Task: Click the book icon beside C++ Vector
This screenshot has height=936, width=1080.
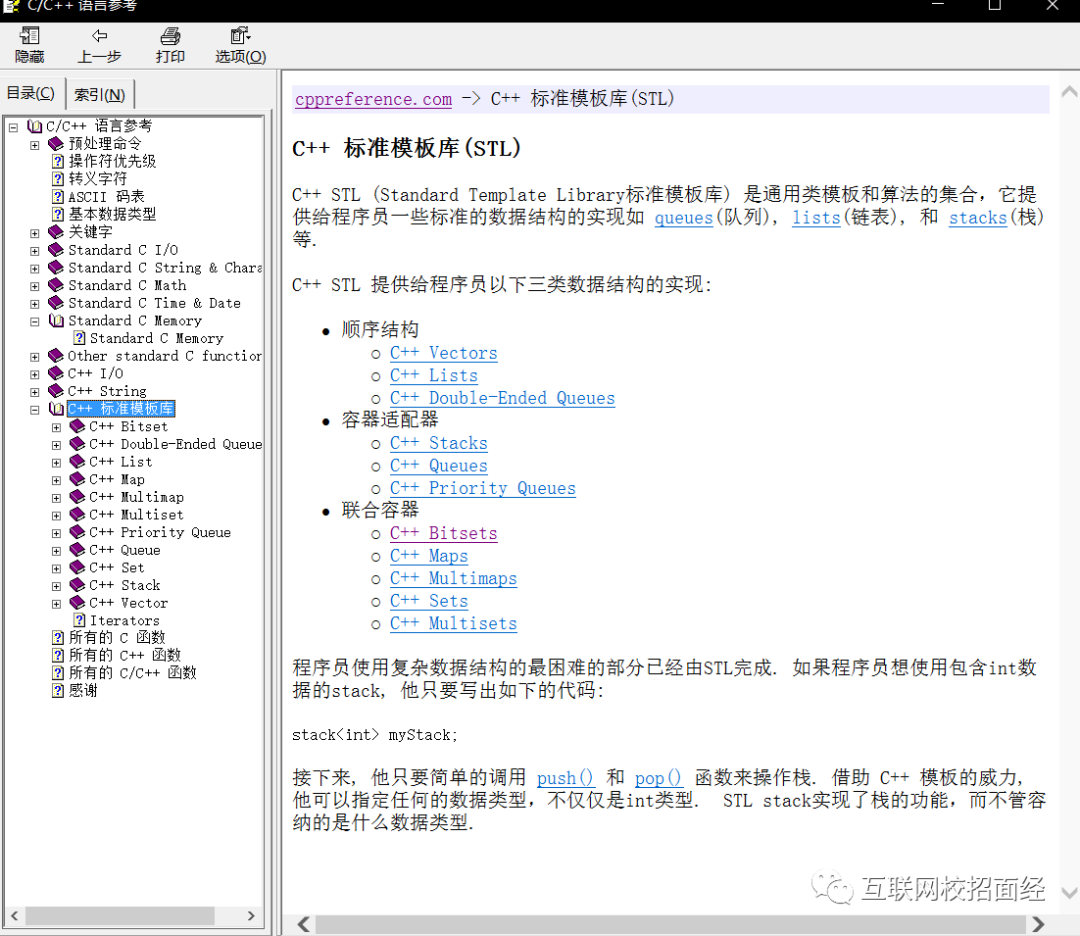Action: click(78, 603)
